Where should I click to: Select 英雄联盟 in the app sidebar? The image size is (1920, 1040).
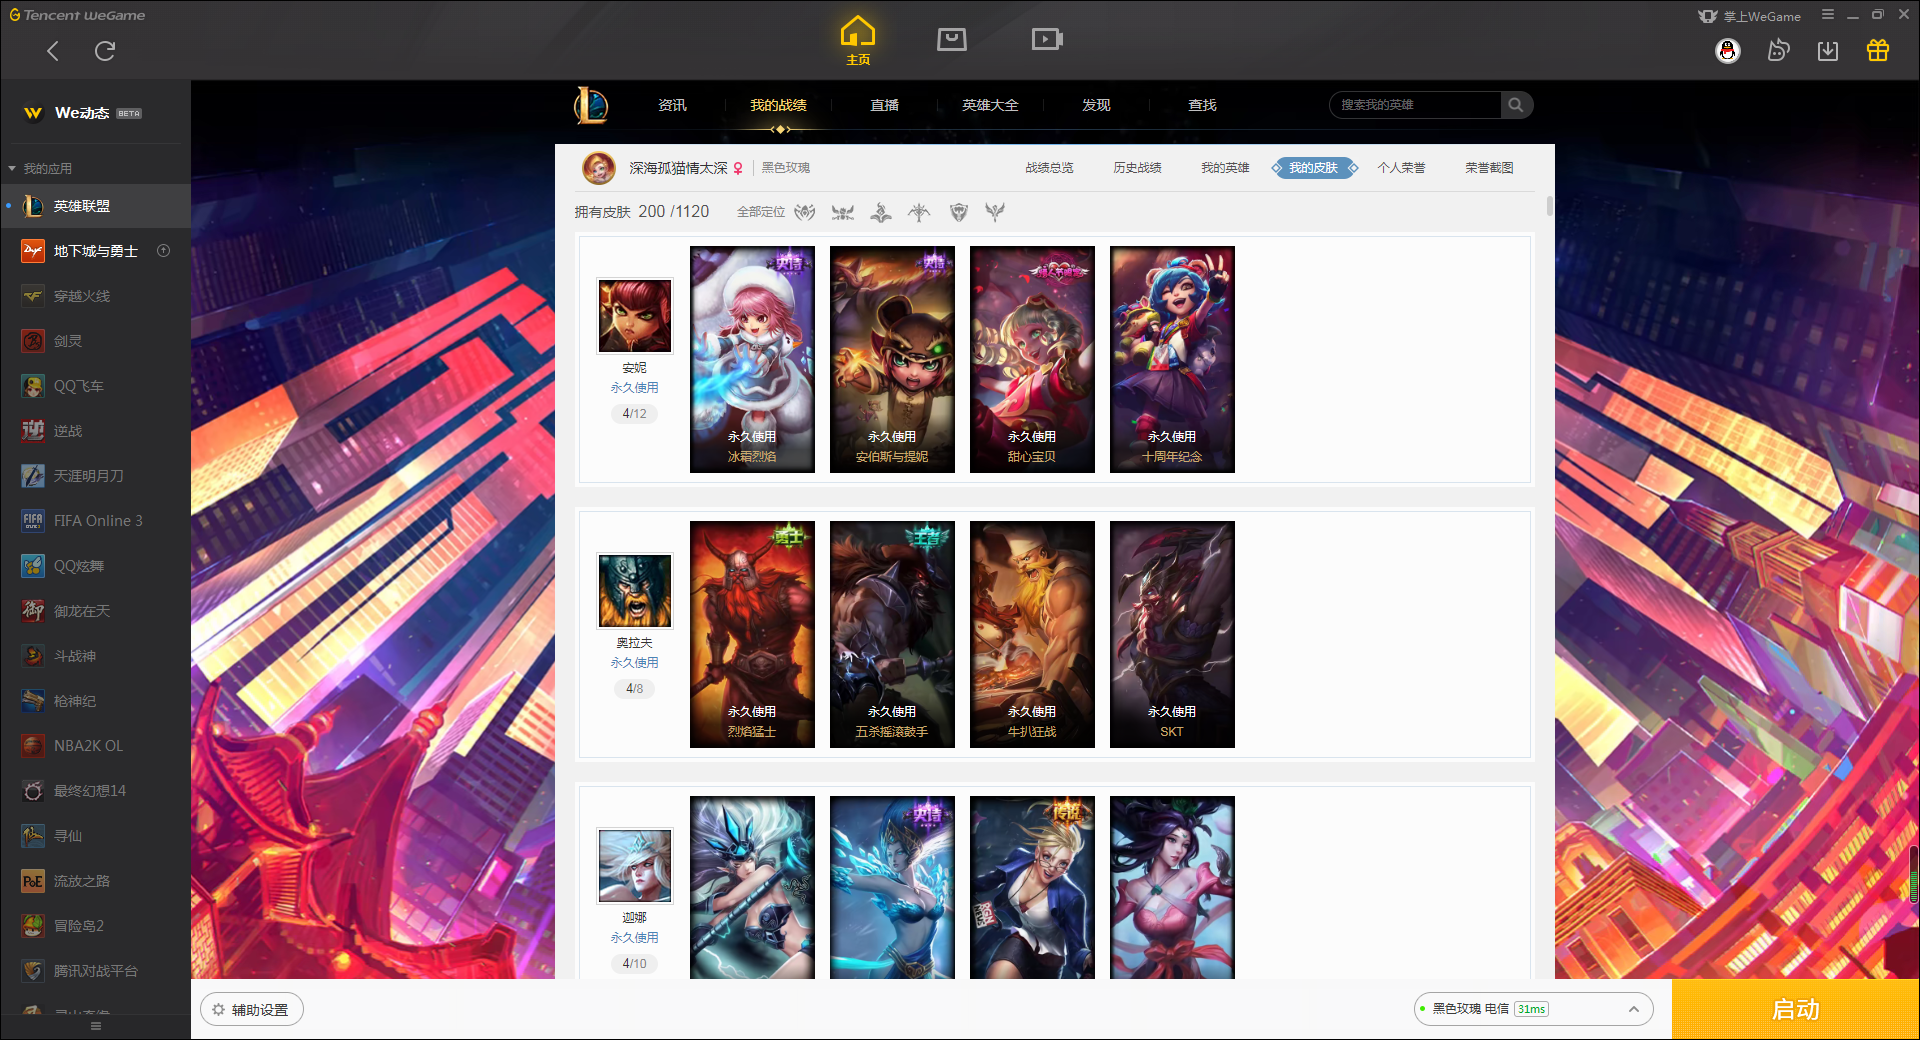tap(95, 206)
